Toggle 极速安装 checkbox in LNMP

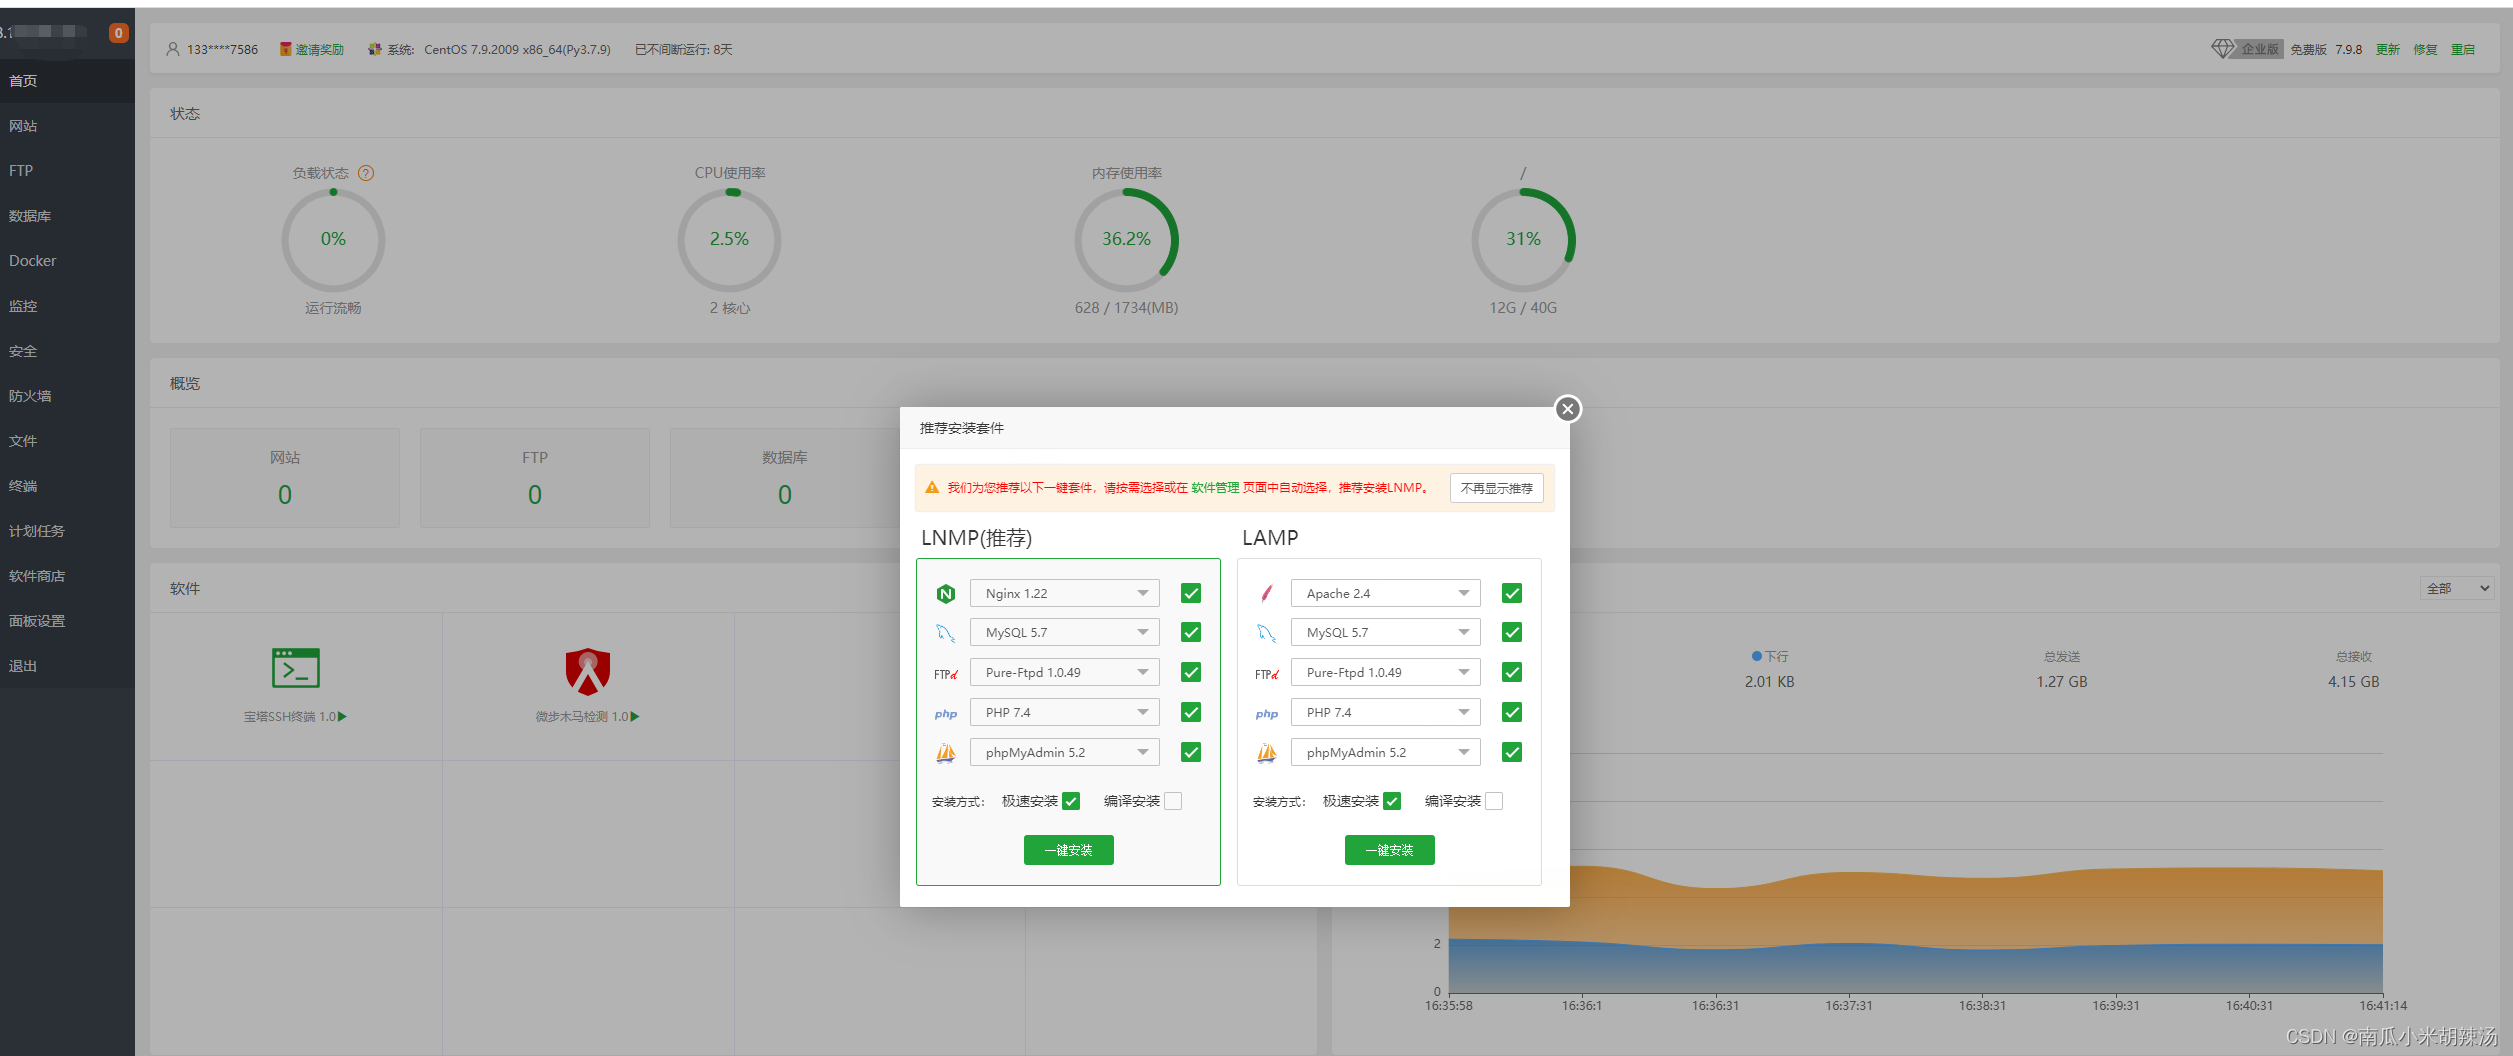point(1071,801)
